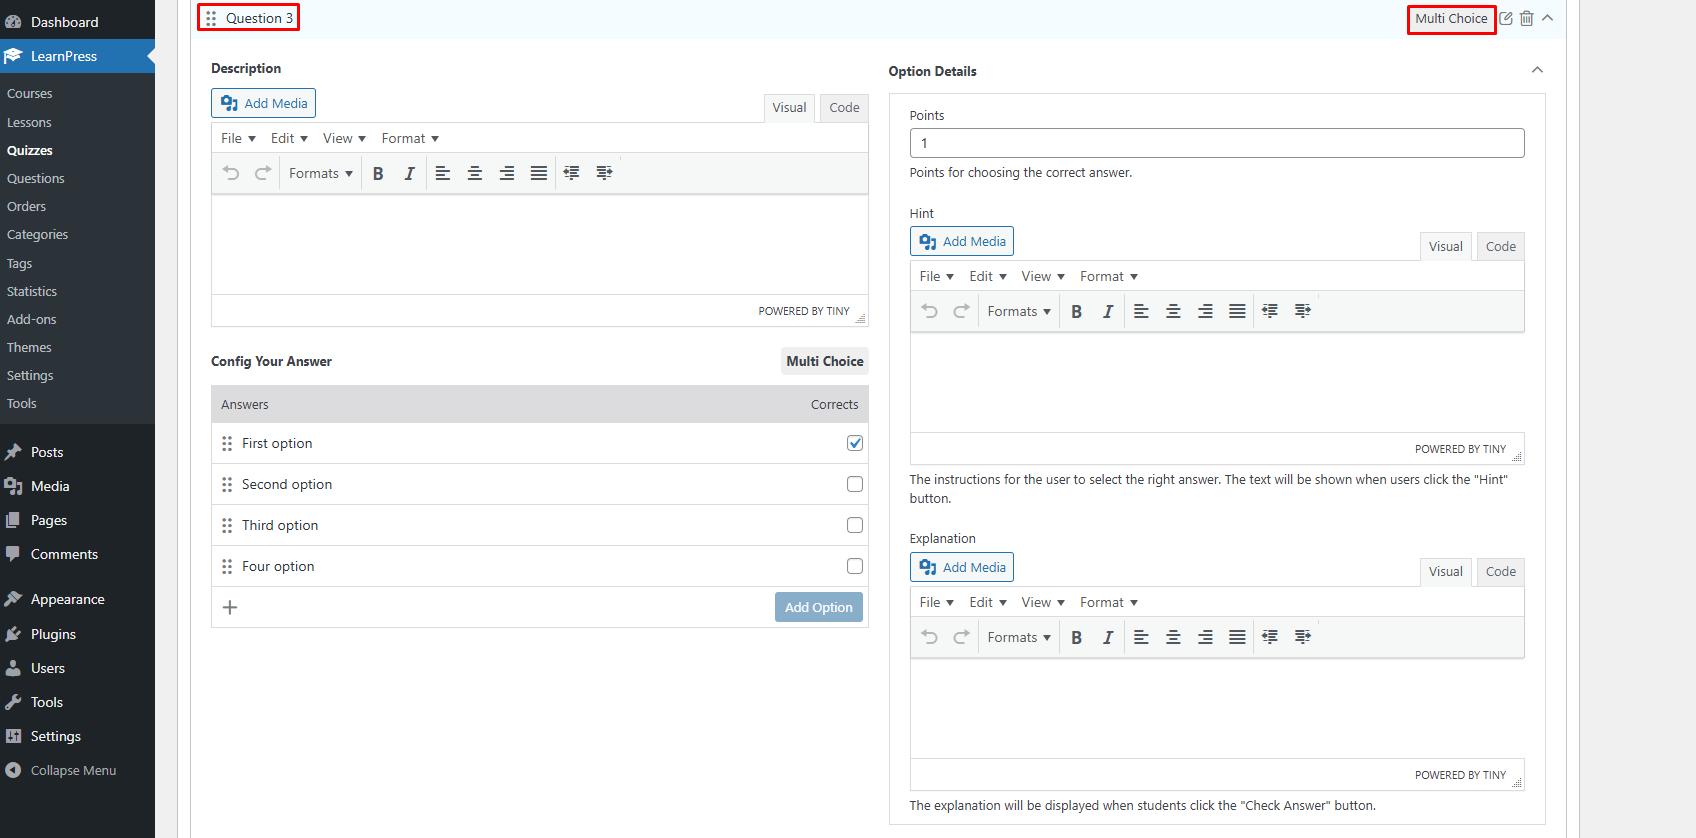Open Formats dropdown in Description editor
Viewport: 1696px width, 838px height.
(320, 173)
